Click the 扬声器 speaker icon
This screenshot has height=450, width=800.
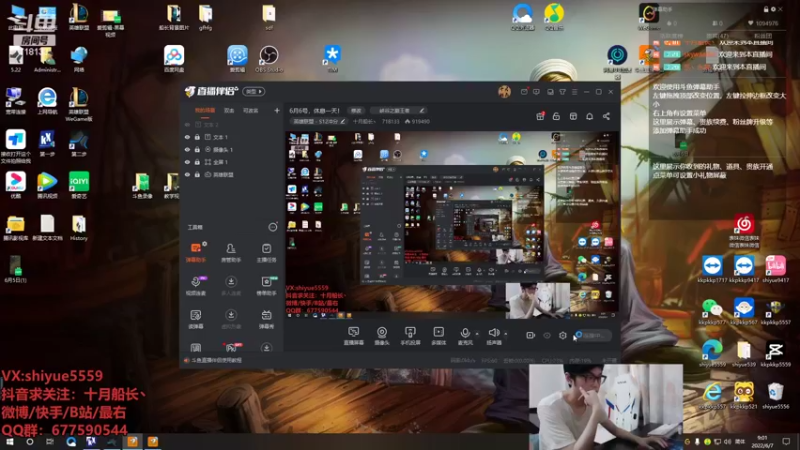493,333
